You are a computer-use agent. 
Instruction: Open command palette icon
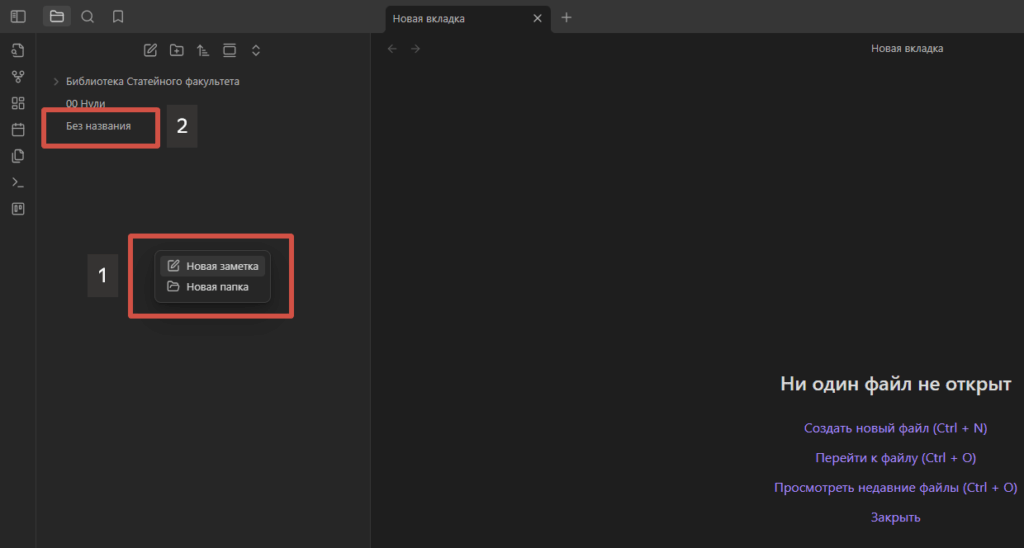click(18, 183)
